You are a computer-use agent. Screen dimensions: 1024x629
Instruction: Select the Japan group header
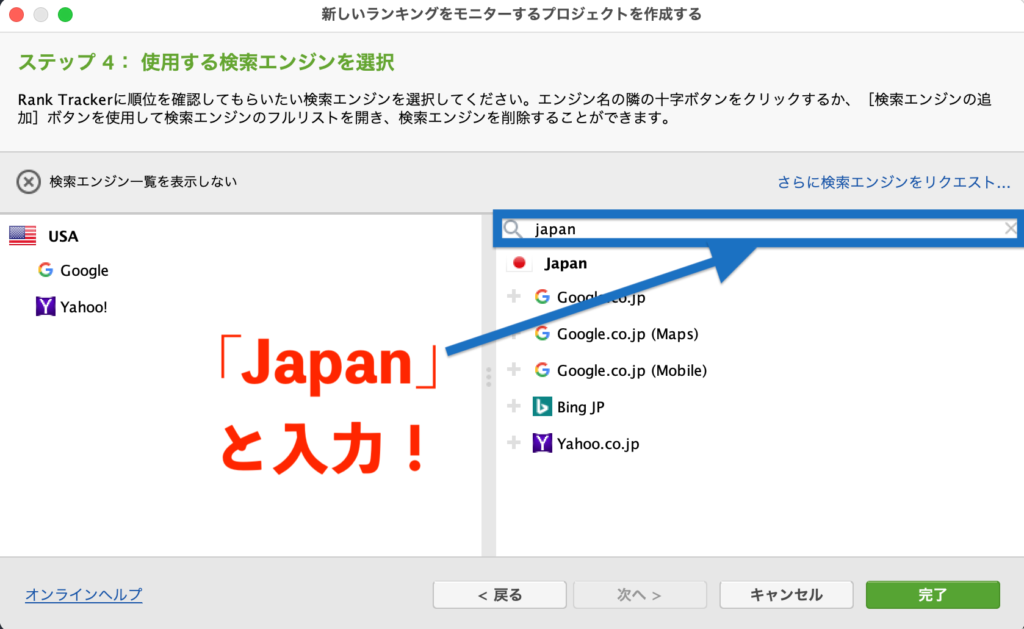566,263
